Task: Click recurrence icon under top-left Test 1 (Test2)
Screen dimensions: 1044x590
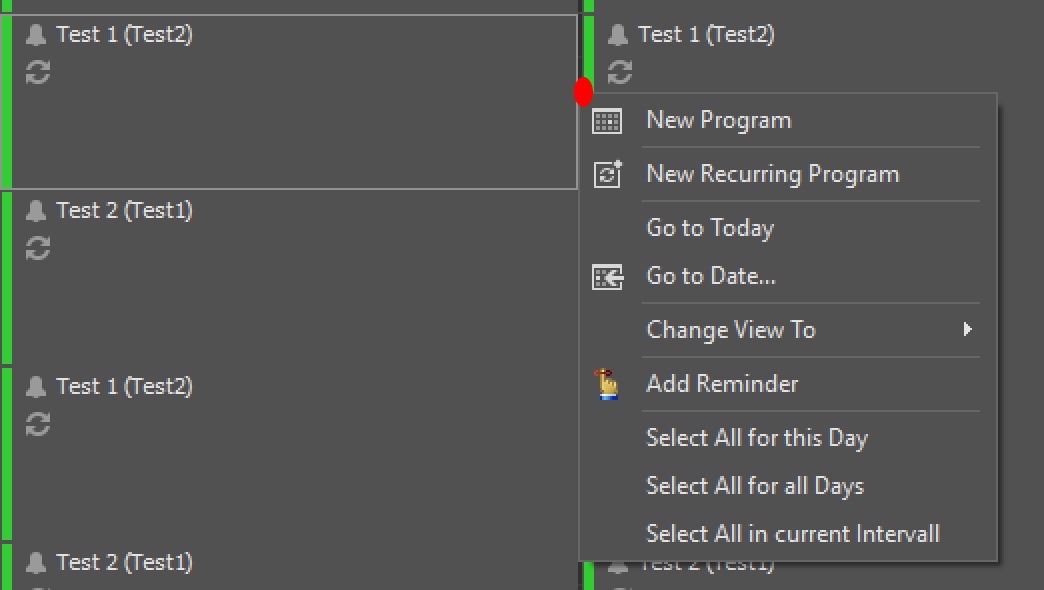Action: click(x=38, y=72)
